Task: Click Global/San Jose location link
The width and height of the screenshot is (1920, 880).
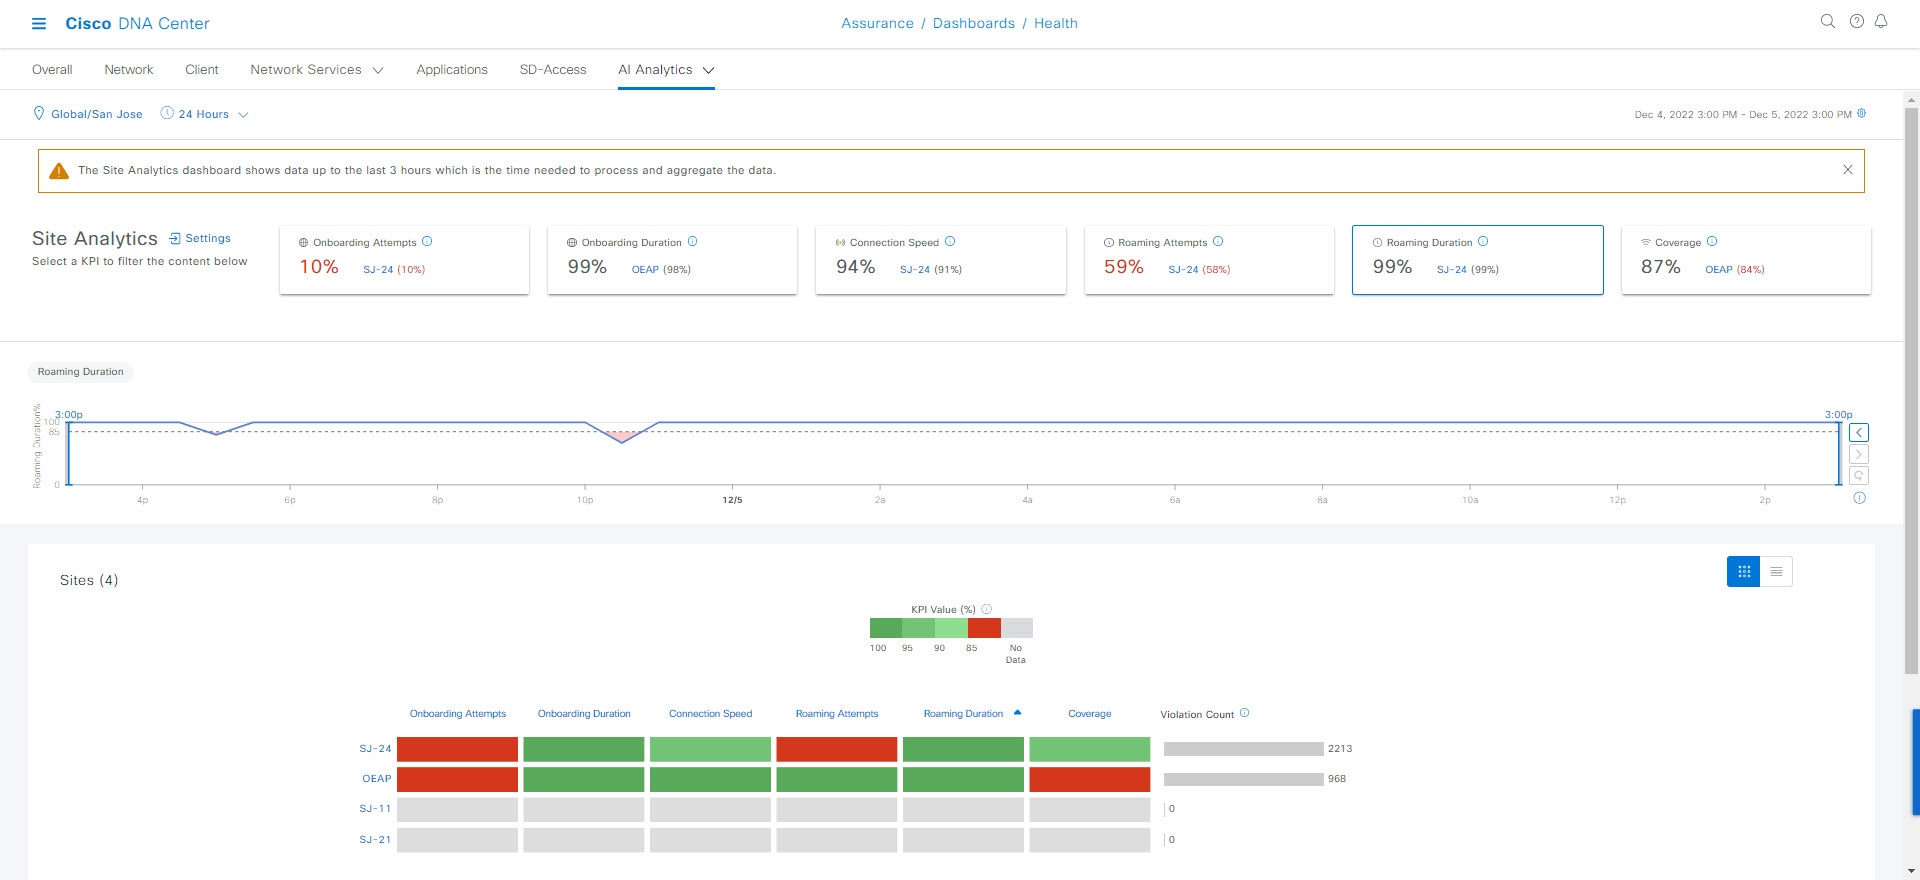Action: (97, 114)
